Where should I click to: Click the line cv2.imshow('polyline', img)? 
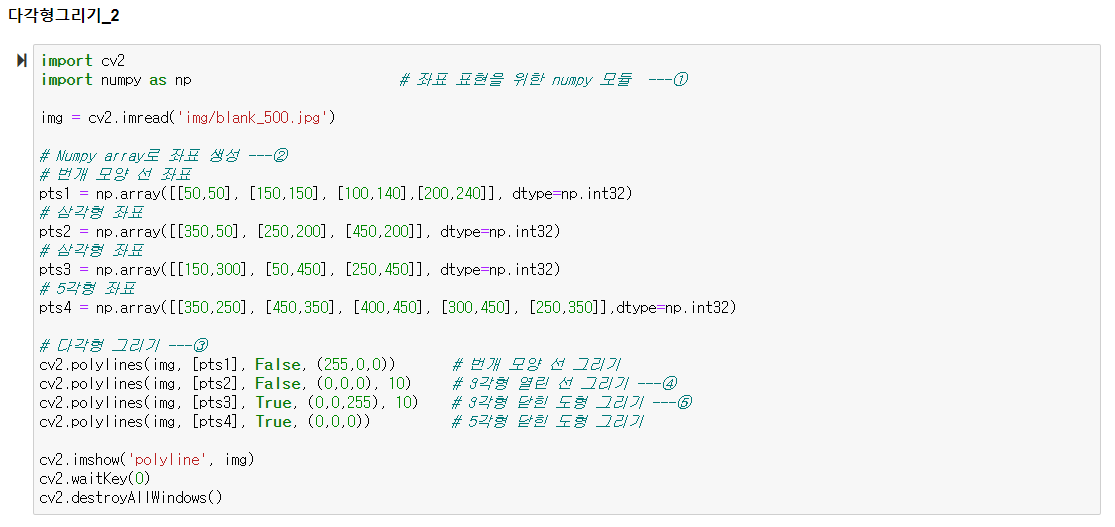pos(147,460)
